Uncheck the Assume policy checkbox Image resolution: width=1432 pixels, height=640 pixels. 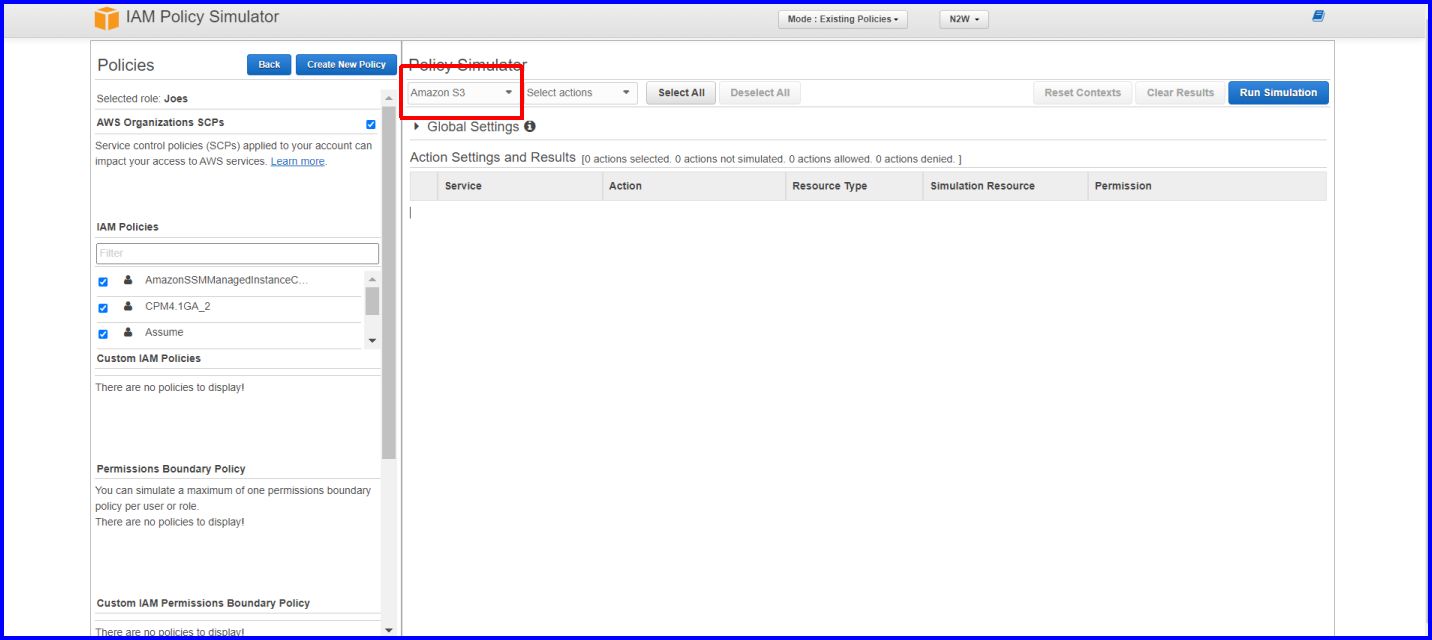(103, 334)
